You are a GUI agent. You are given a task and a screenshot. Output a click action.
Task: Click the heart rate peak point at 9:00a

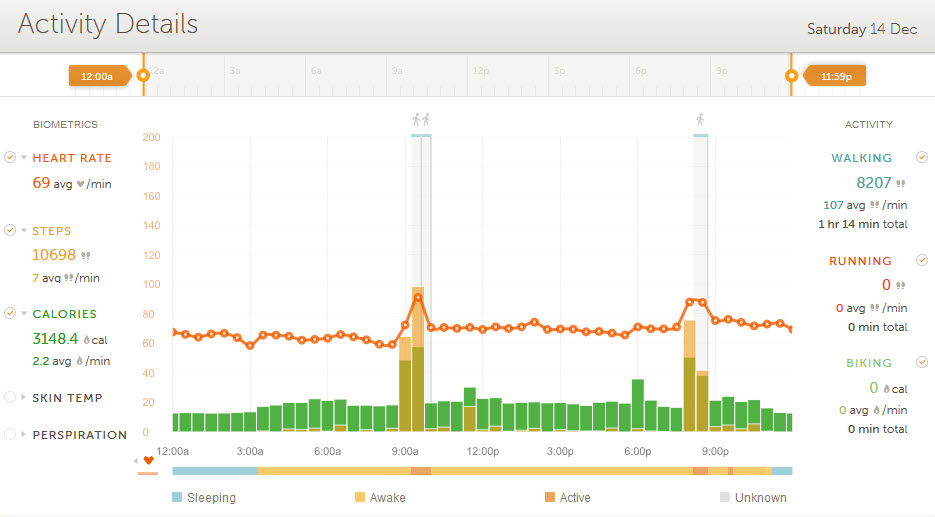[418, 298]
